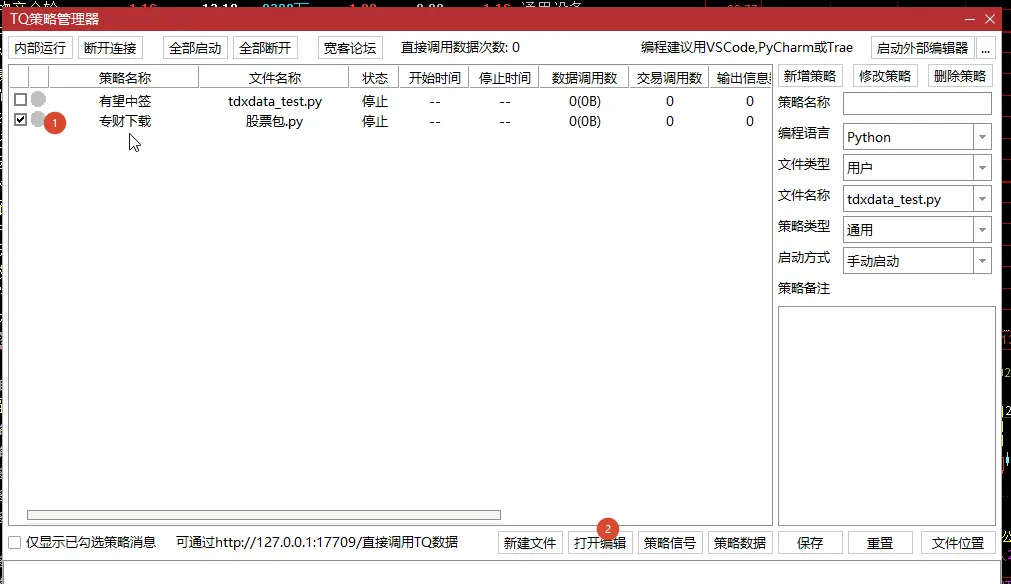
Task: Click the 策略信号 button
Action: [x=670, y=543]
